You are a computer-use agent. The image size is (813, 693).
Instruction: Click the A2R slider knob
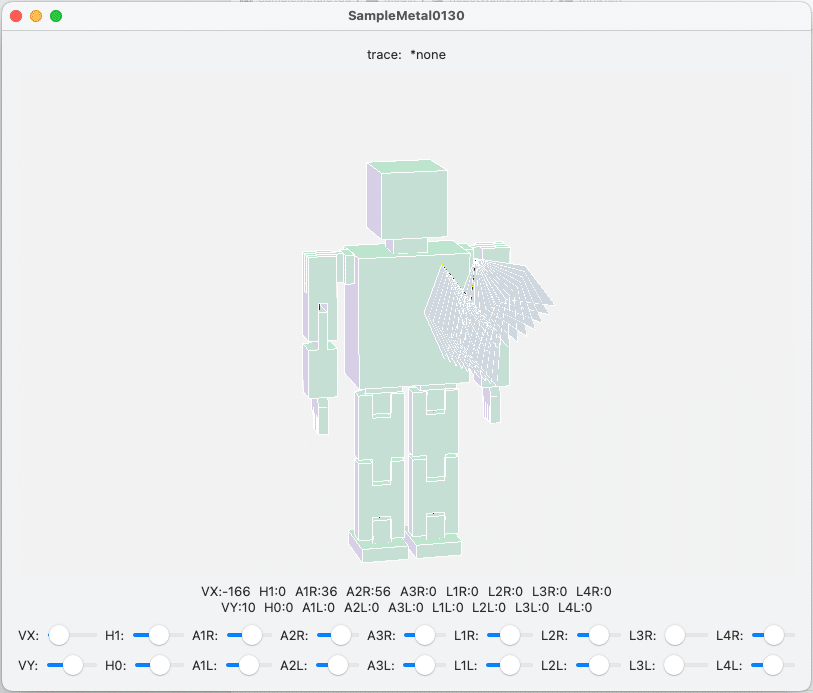pos(342,635)
